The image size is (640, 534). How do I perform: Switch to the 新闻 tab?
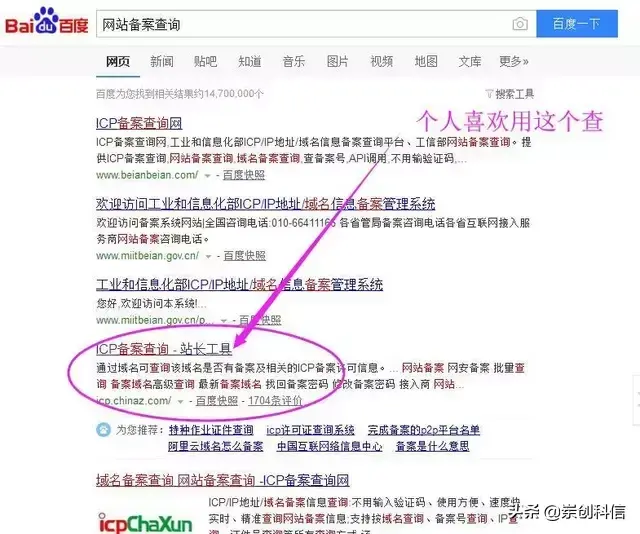pyautogui.click(x=162, y=62)
